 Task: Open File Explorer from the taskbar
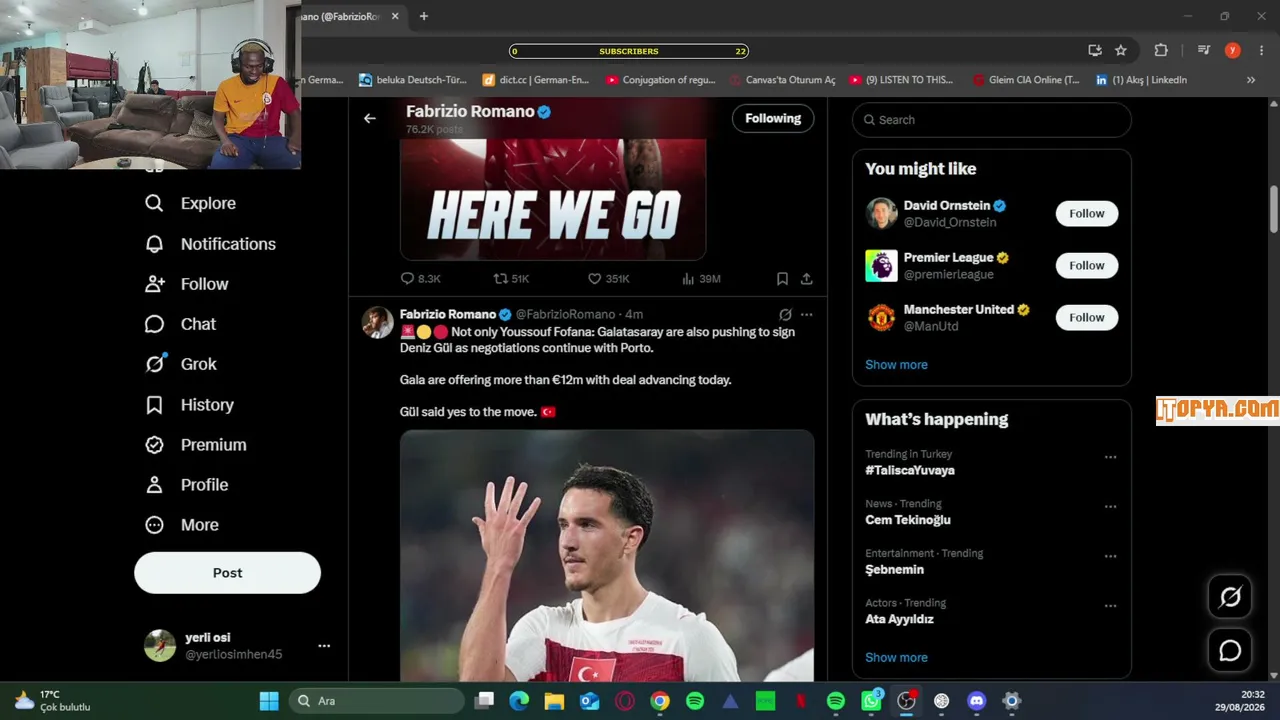coord(554,701)
